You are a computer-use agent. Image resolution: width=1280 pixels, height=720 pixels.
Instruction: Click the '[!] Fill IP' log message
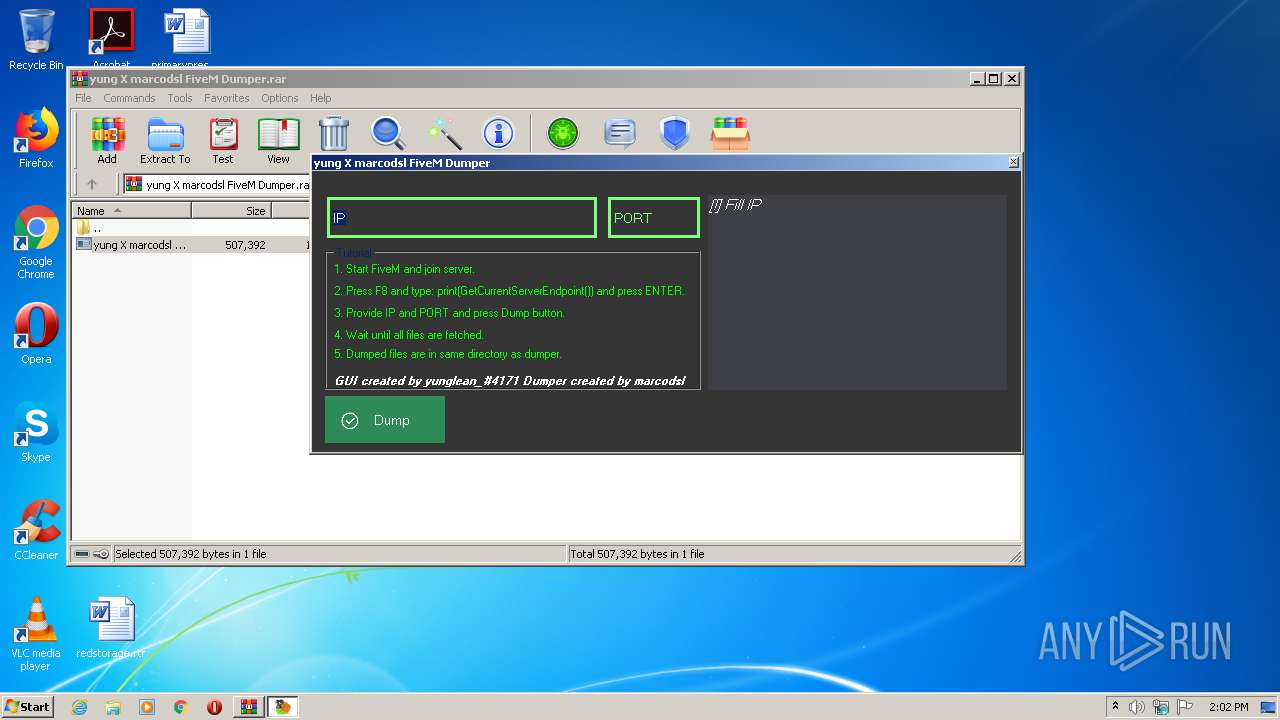[x=735, y=205]
